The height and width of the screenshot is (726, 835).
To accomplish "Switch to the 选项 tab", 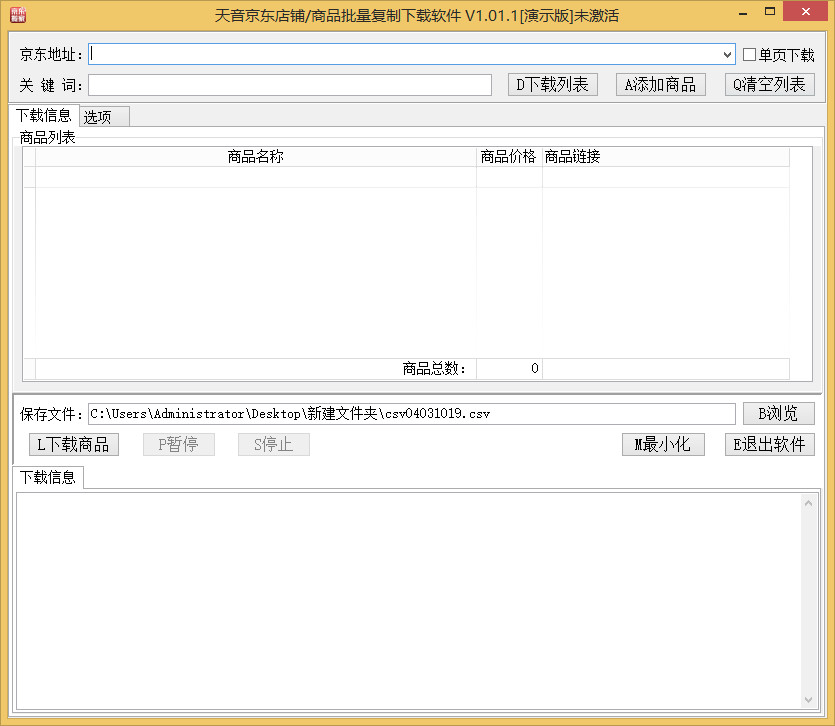I will click(x=104, y=117).
